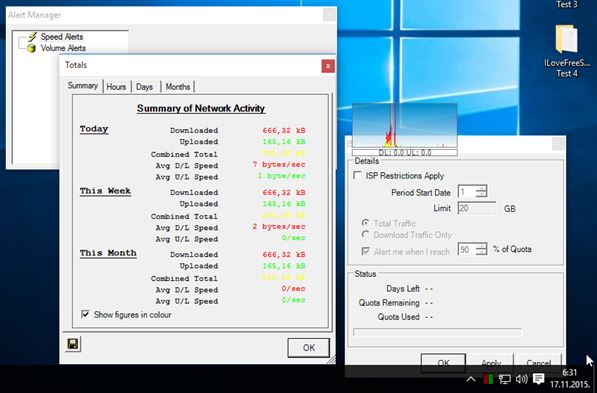Select Volume Alerts tree row text

63,48
